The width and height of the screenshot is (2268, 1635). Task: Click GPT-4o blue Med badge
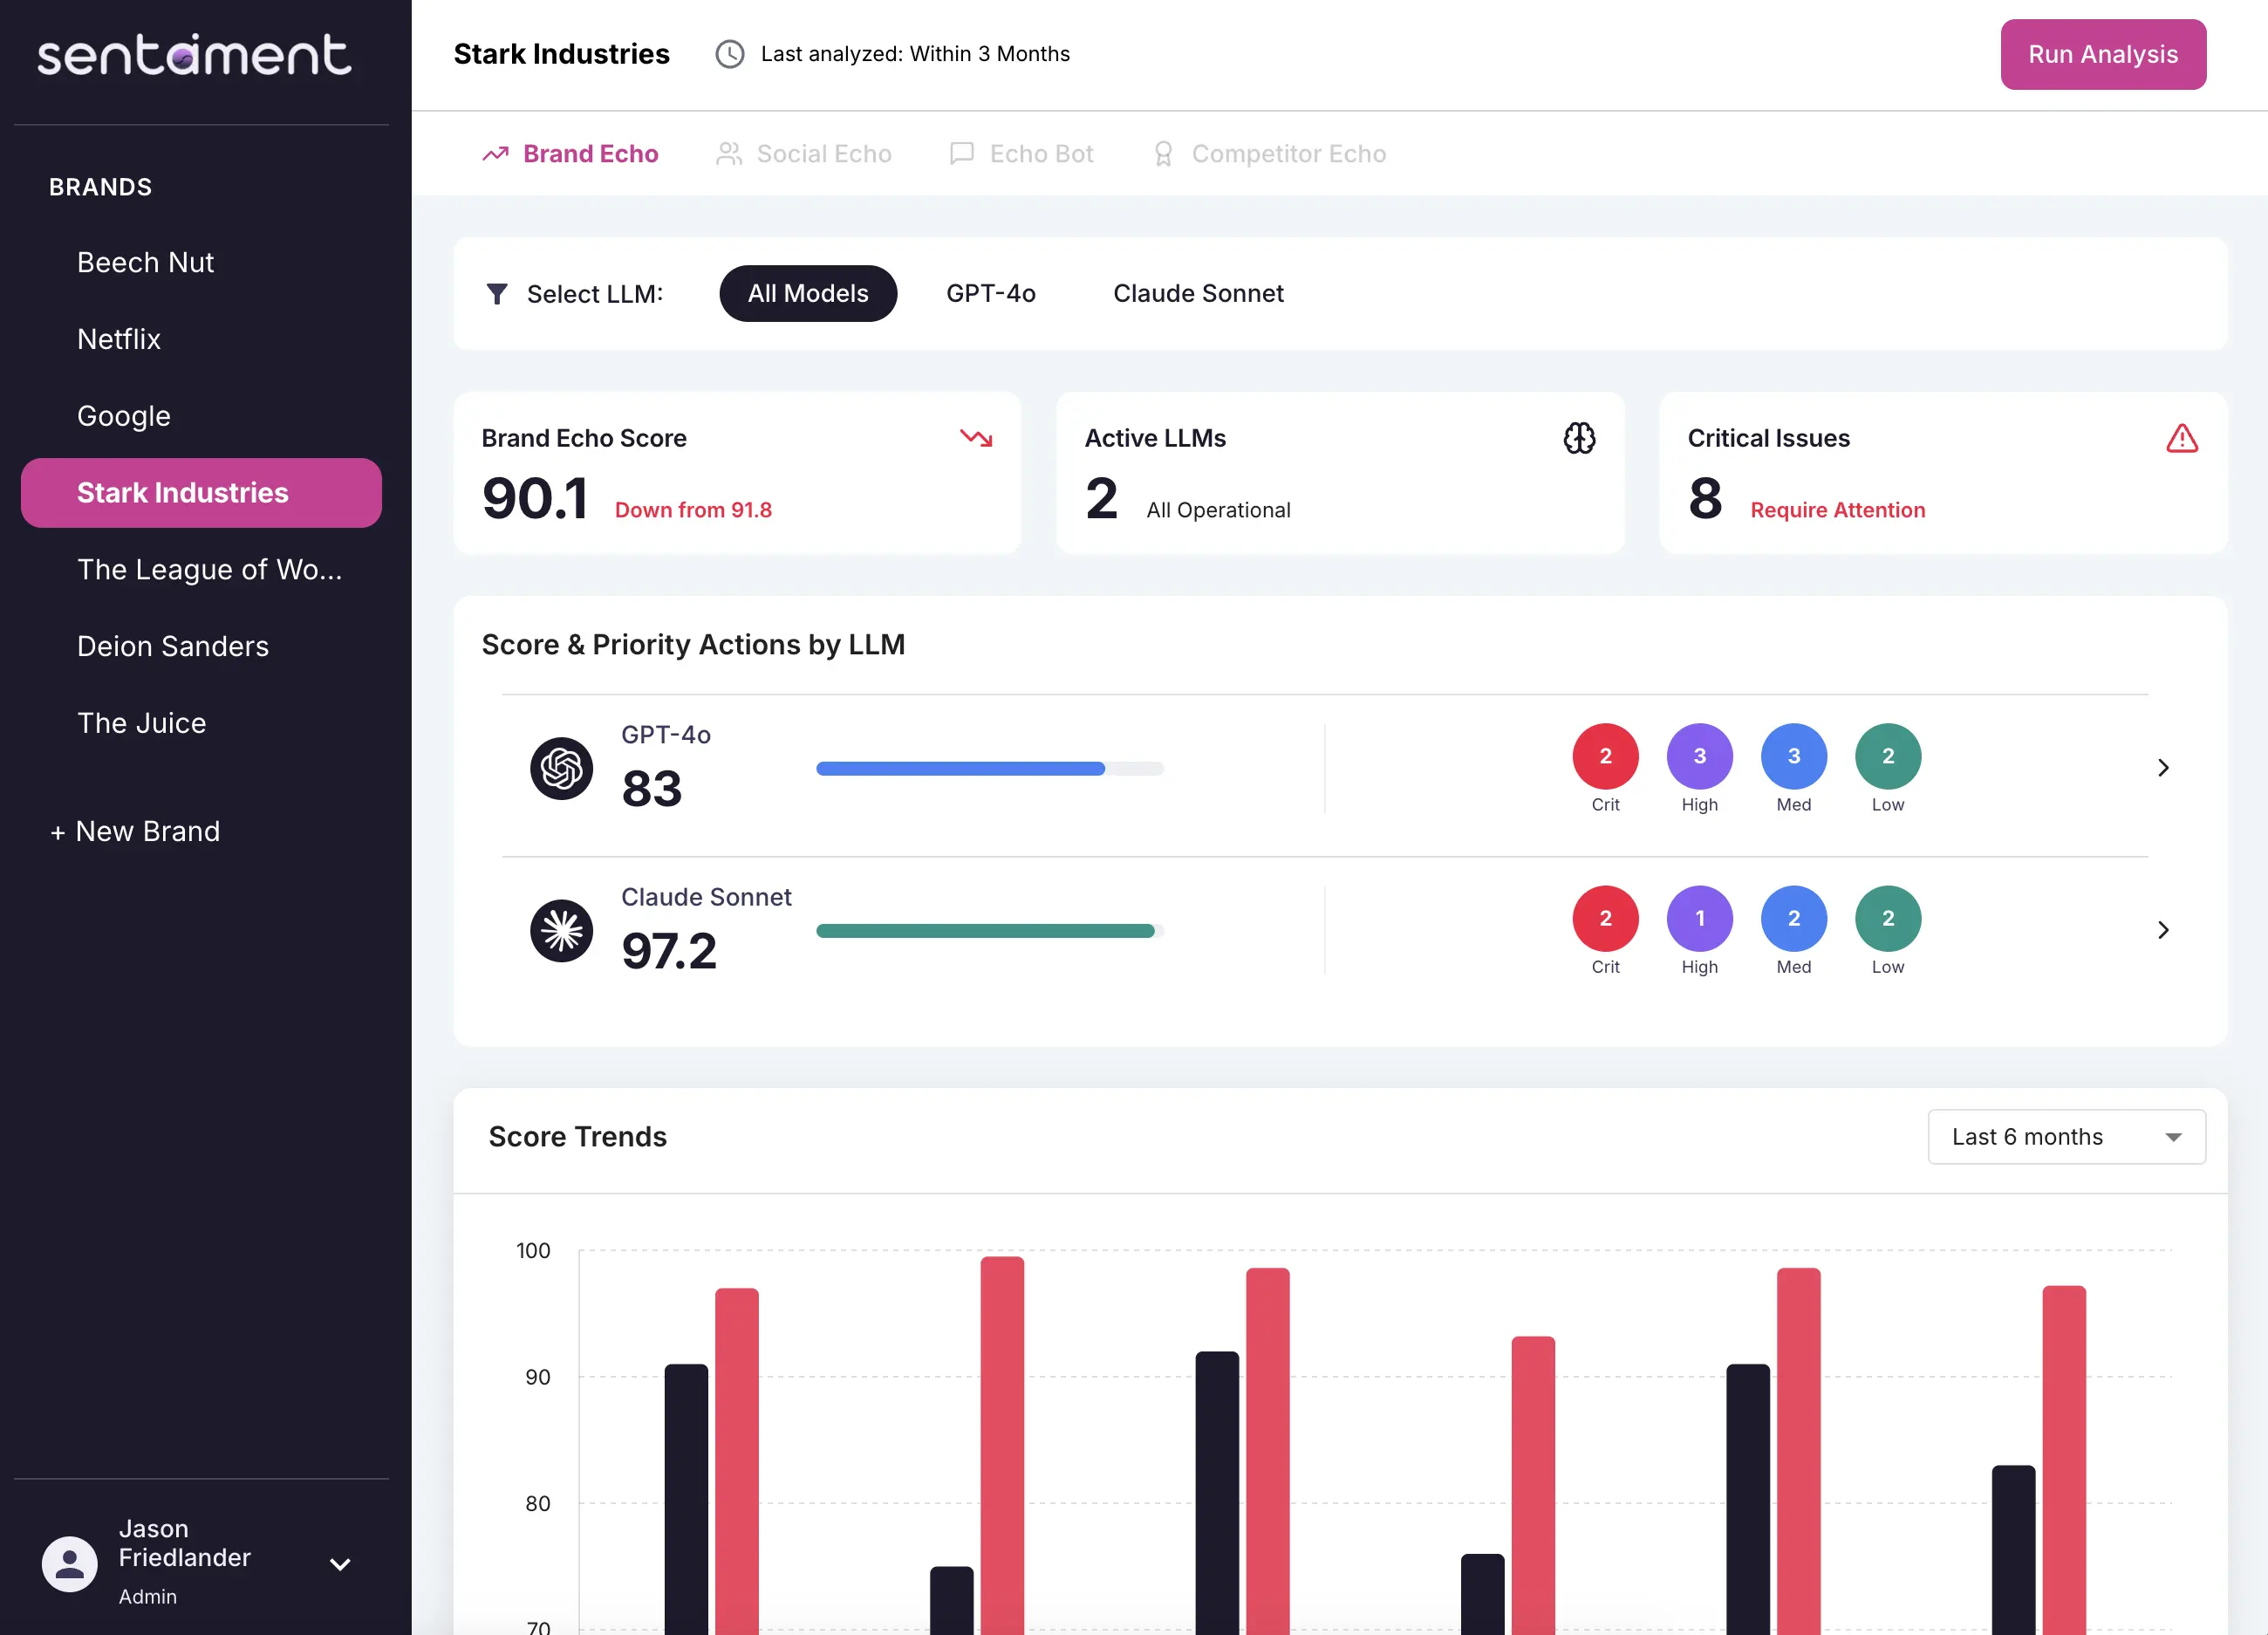(x=1793, y=756)
